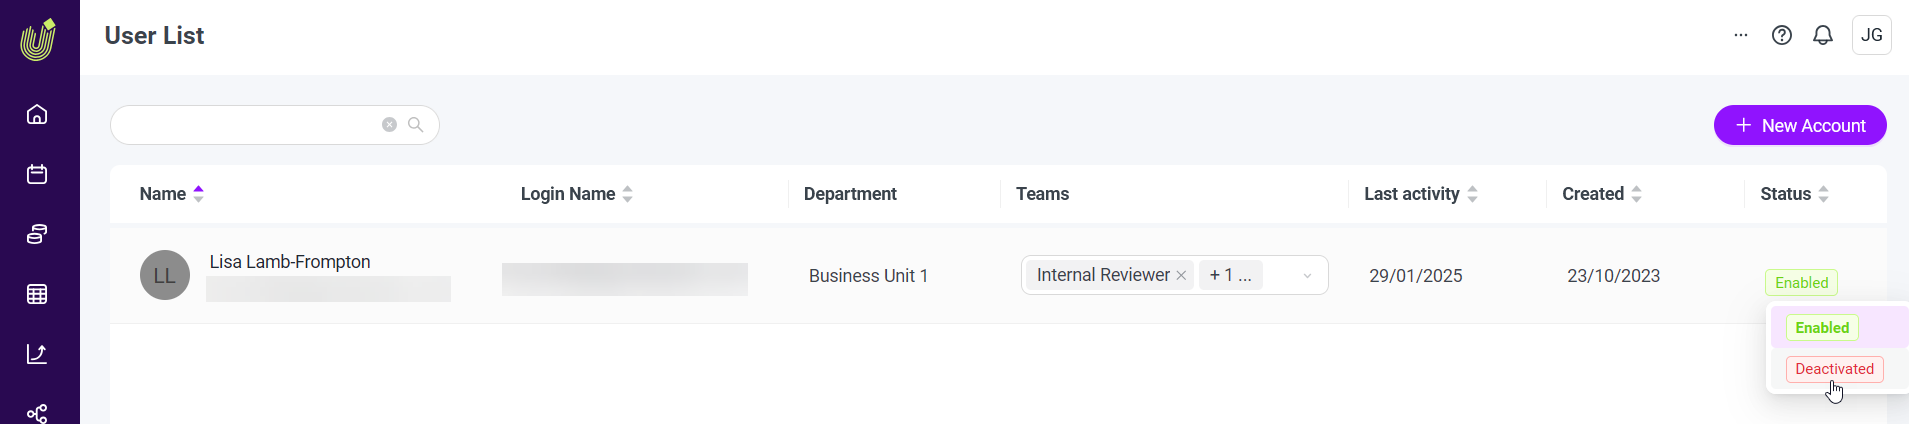Viewport: 1909px width, 424px height.
Task: Expand the Teams dropdown chevron
Action: 1307,276
